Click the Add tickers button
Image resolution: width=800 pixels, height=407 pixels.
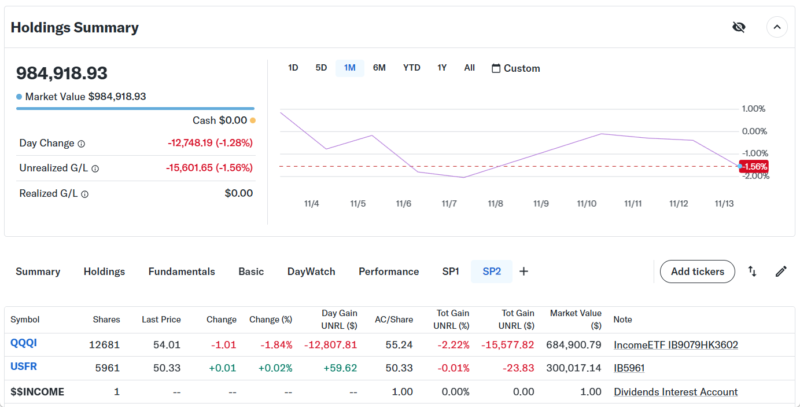pyautogui.click(x=697, y=271)
